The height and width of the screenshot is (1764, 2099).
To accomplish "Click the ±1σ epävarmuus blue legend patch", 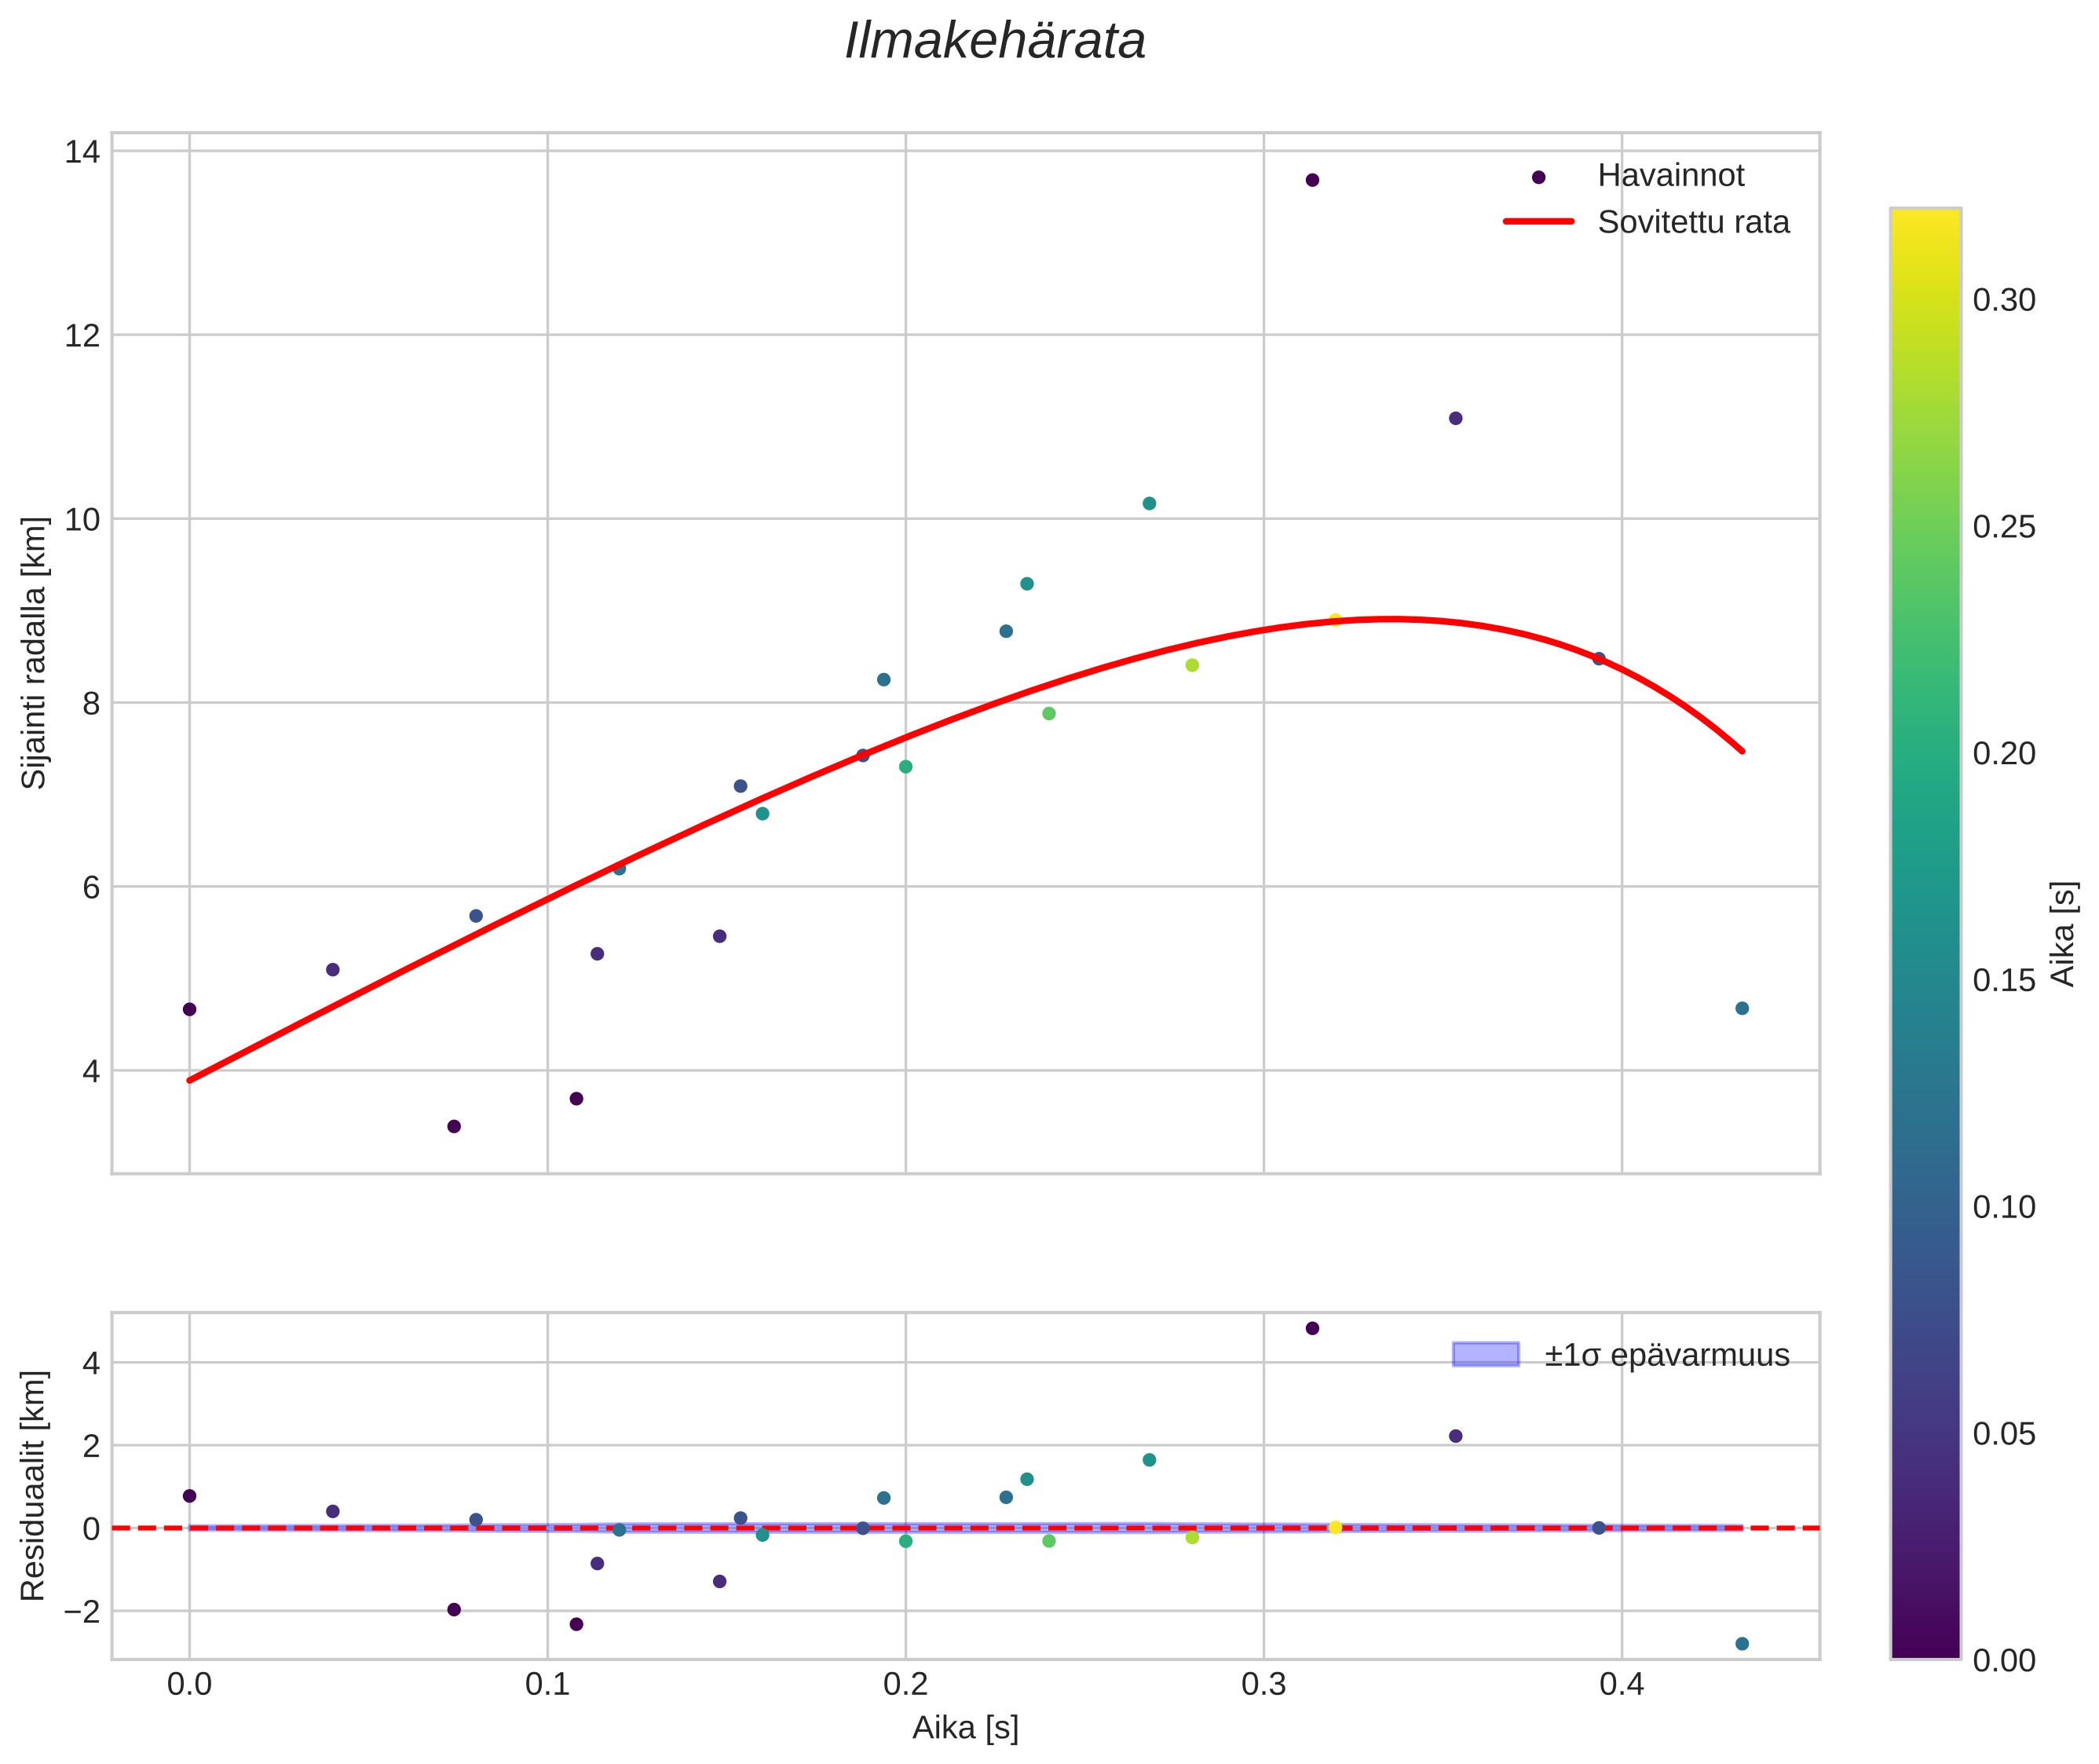I will point(1485,1355).
